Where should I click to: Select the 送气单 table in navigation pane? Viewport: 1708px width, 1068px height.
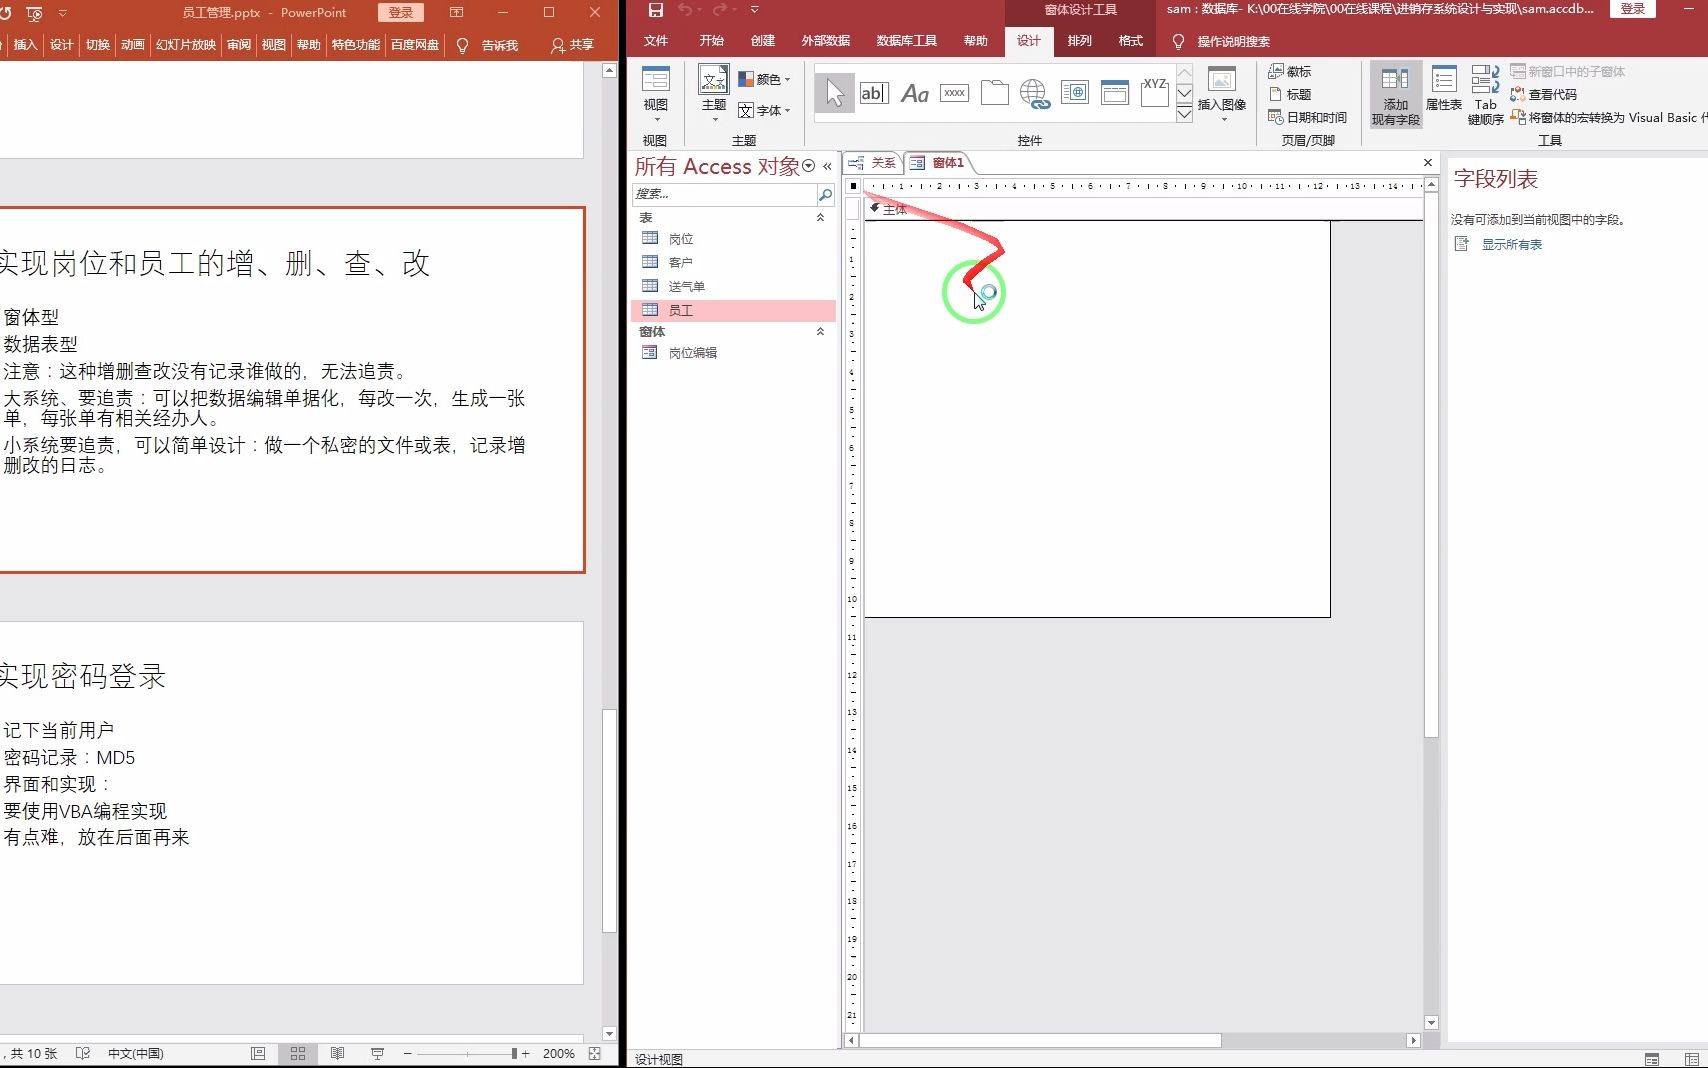(735, 286)
